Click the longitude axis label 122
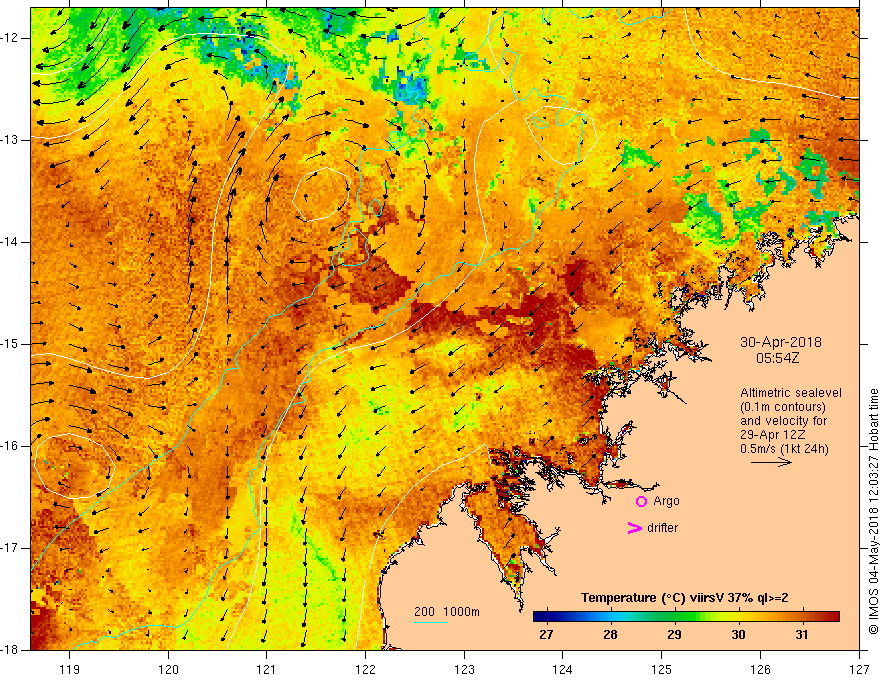The height and width of the screenshot is (680, 880). coord(365,669)
